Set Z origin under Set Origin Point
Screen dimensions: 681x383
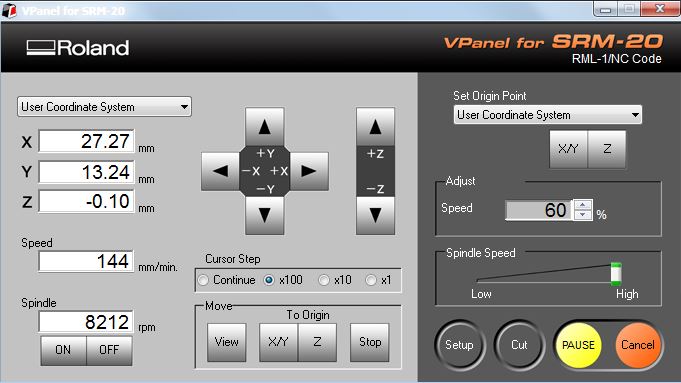607,149
